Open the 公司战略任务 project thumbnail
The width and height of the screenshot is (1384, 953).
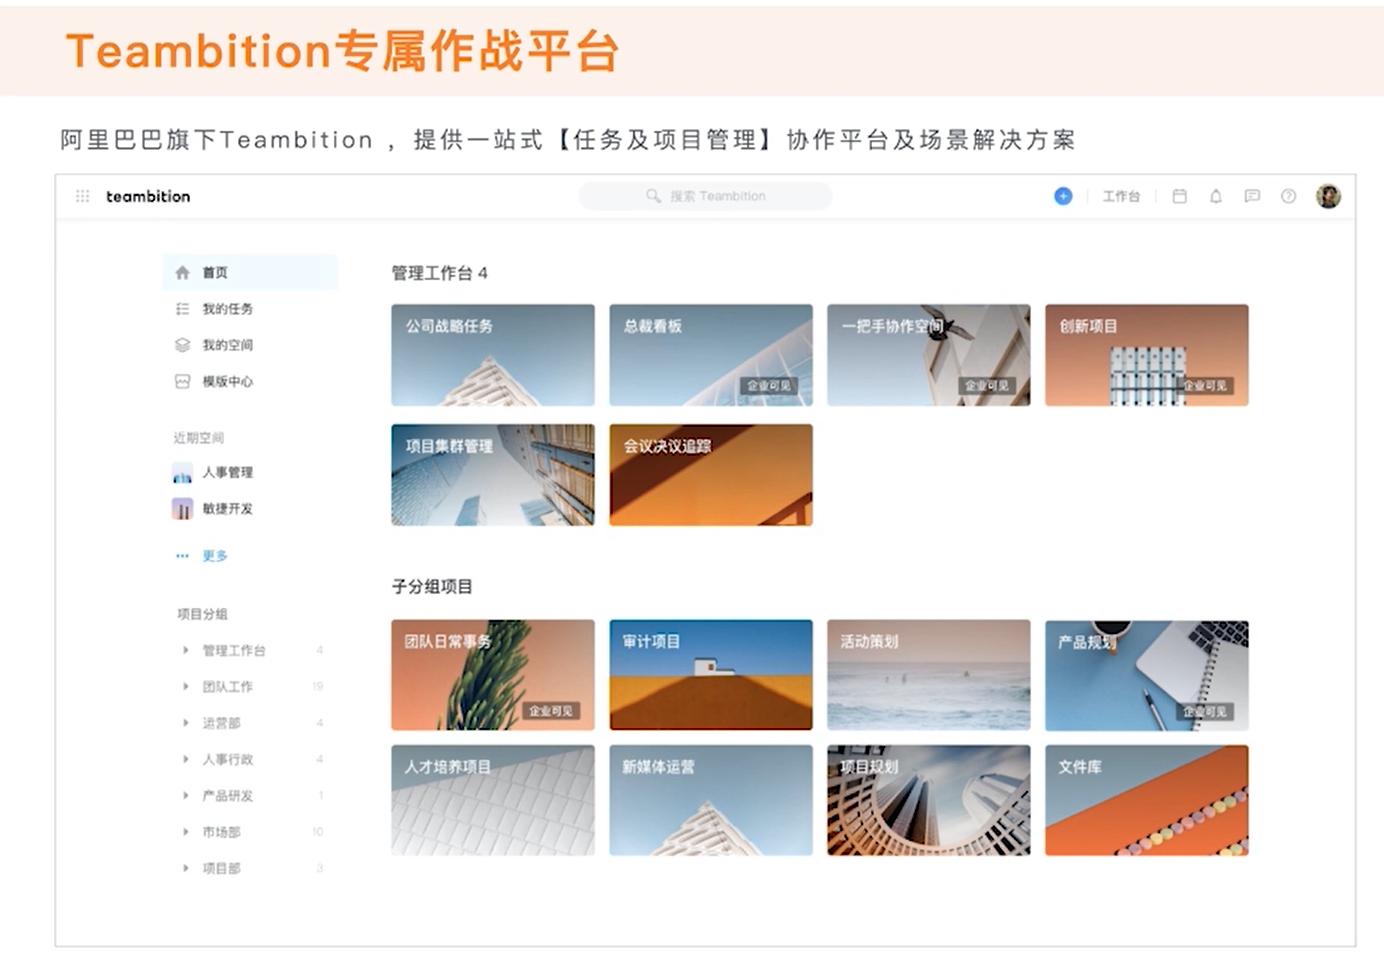pos(492,355)
